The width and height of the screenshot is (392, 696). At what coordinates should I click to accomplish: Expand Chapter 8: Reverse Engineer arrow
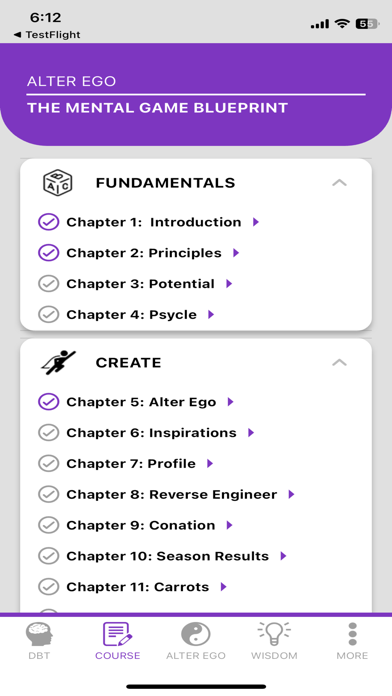point(291,494)
